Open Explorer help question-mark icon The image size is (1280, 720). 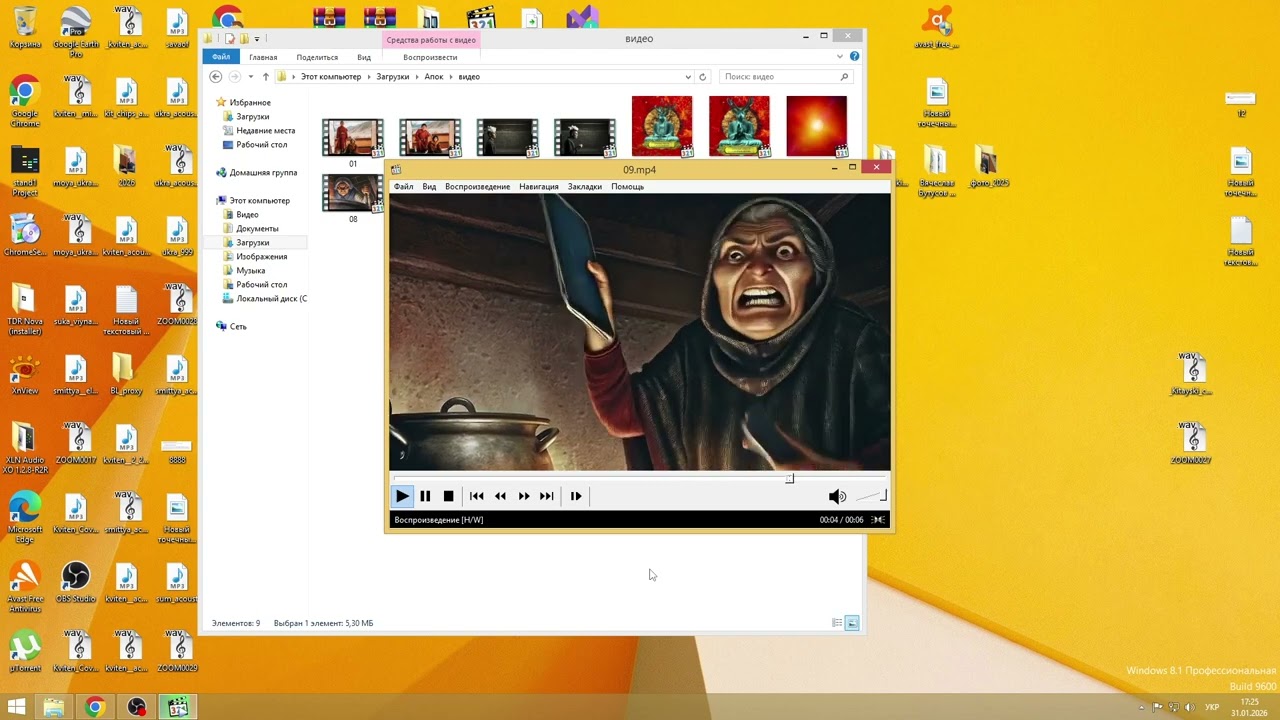tap(854, 57)
